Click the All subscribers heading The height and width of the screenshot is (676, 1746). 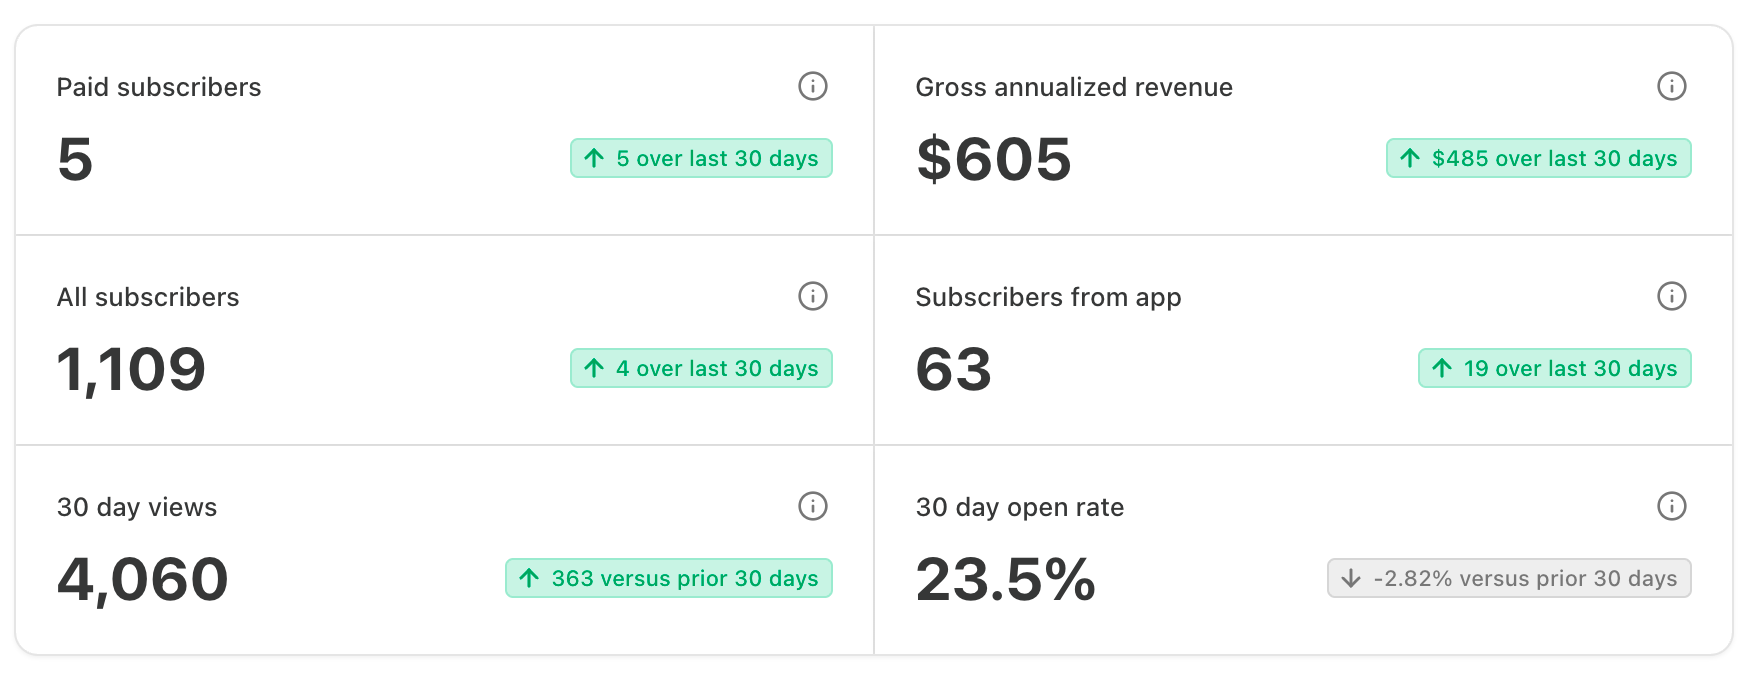[148, 297]
